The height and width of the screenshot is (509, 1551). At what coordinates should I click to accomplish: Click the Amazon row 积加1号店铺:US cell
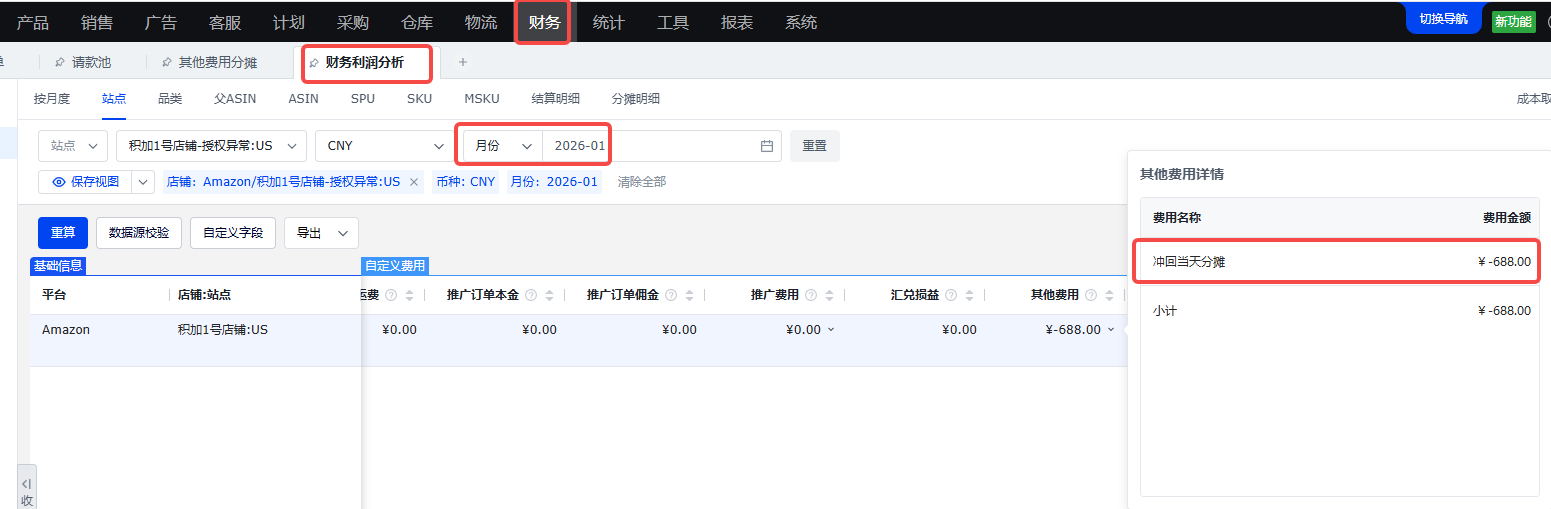pyautogui.click(x=222, y=330)
